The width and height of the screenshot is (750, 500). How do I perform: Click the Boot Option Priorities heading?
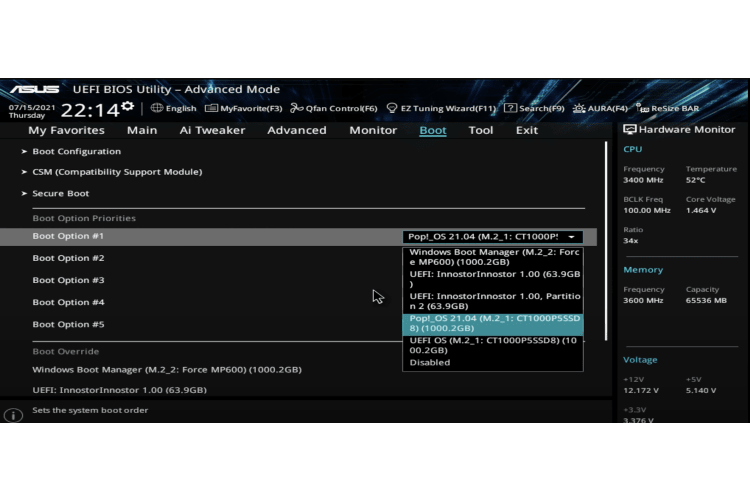coord(84,218)
